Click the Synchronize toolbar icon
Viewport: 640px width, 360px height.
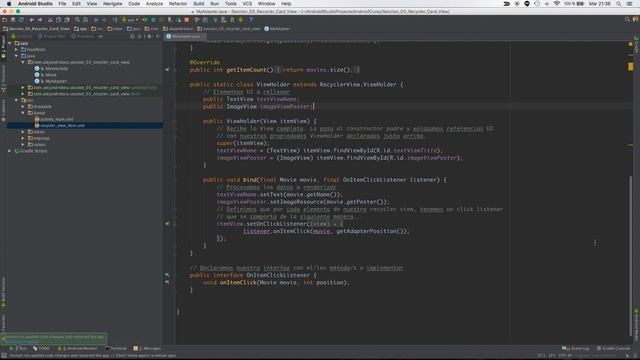[x=21, y=20]
